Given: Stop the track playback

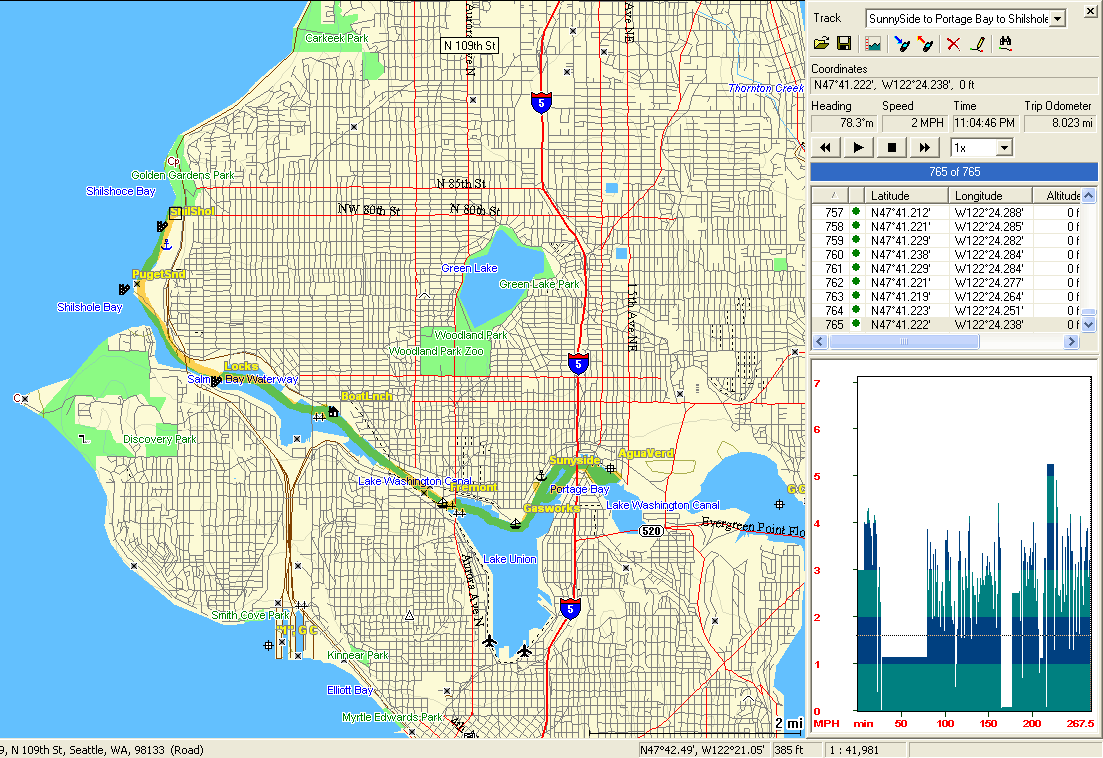Looking at the screenshot, I should pos(892,148).
